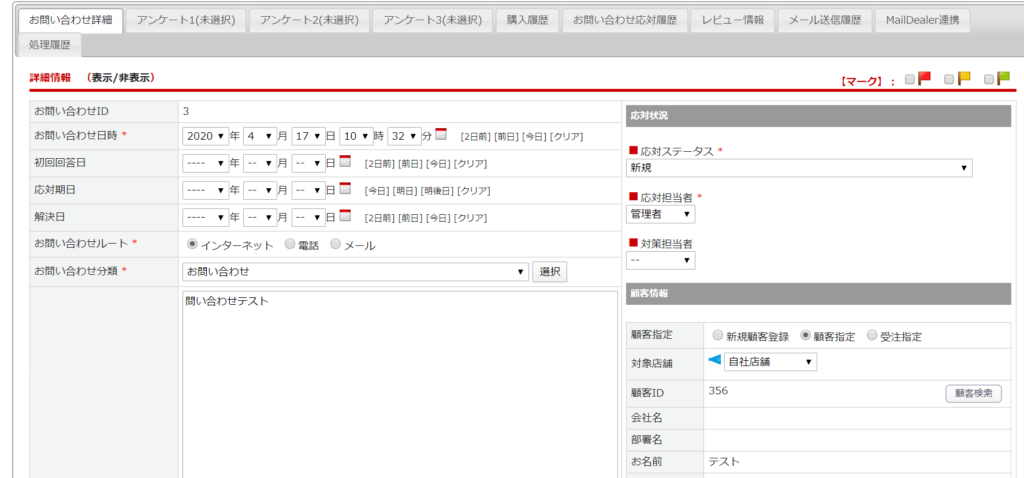Check the red flag checkbox
Viewport: 1024px width, 478px height.
coord(910,80)
